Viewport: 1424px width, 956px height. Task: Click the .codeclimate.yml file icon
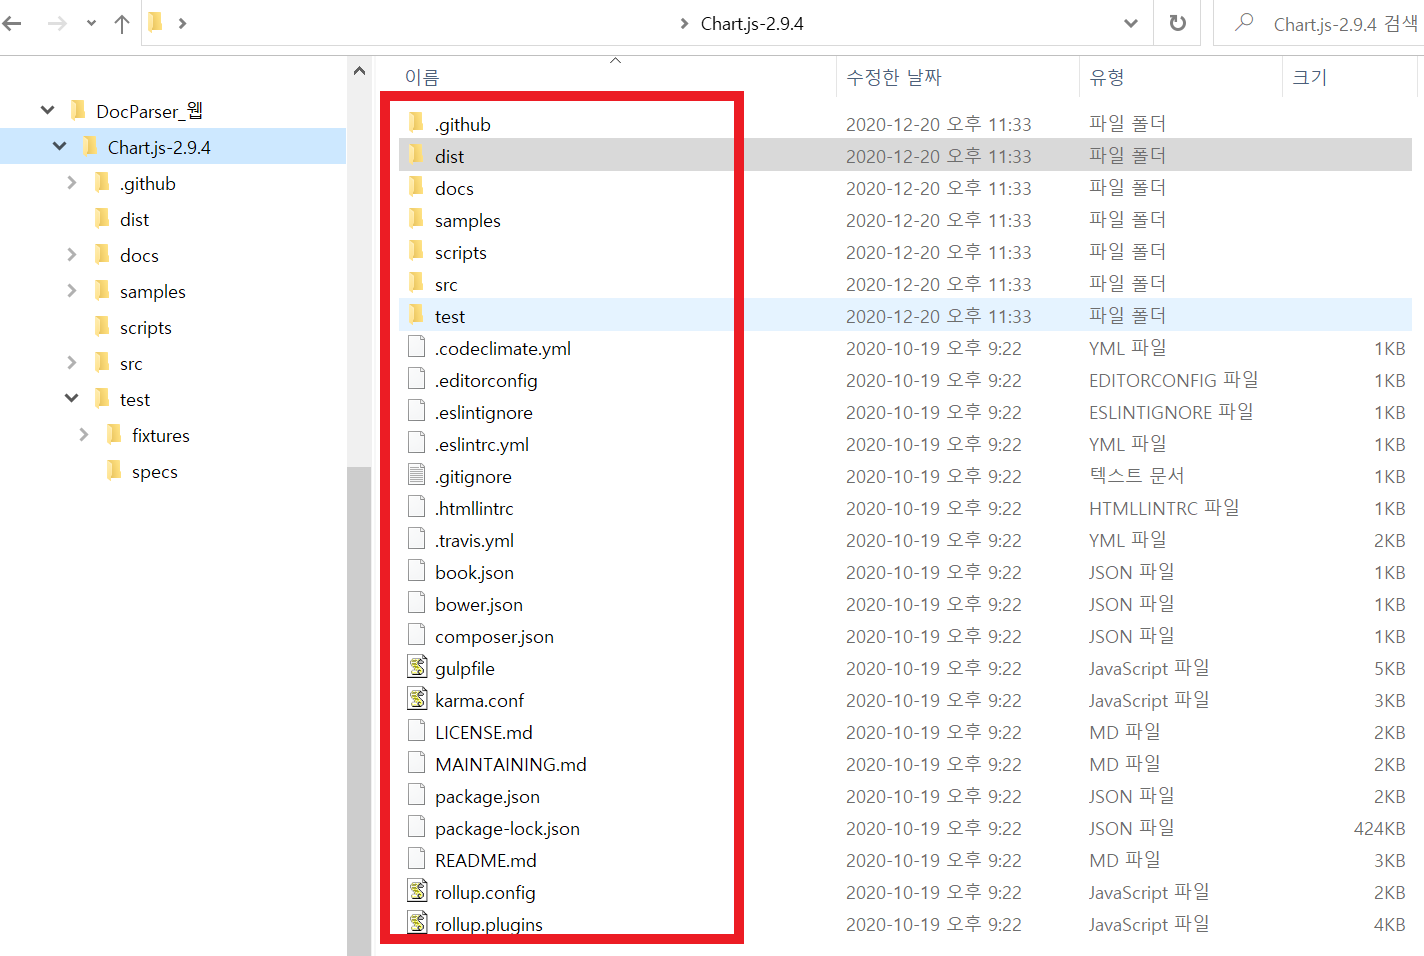click(417, 347)
